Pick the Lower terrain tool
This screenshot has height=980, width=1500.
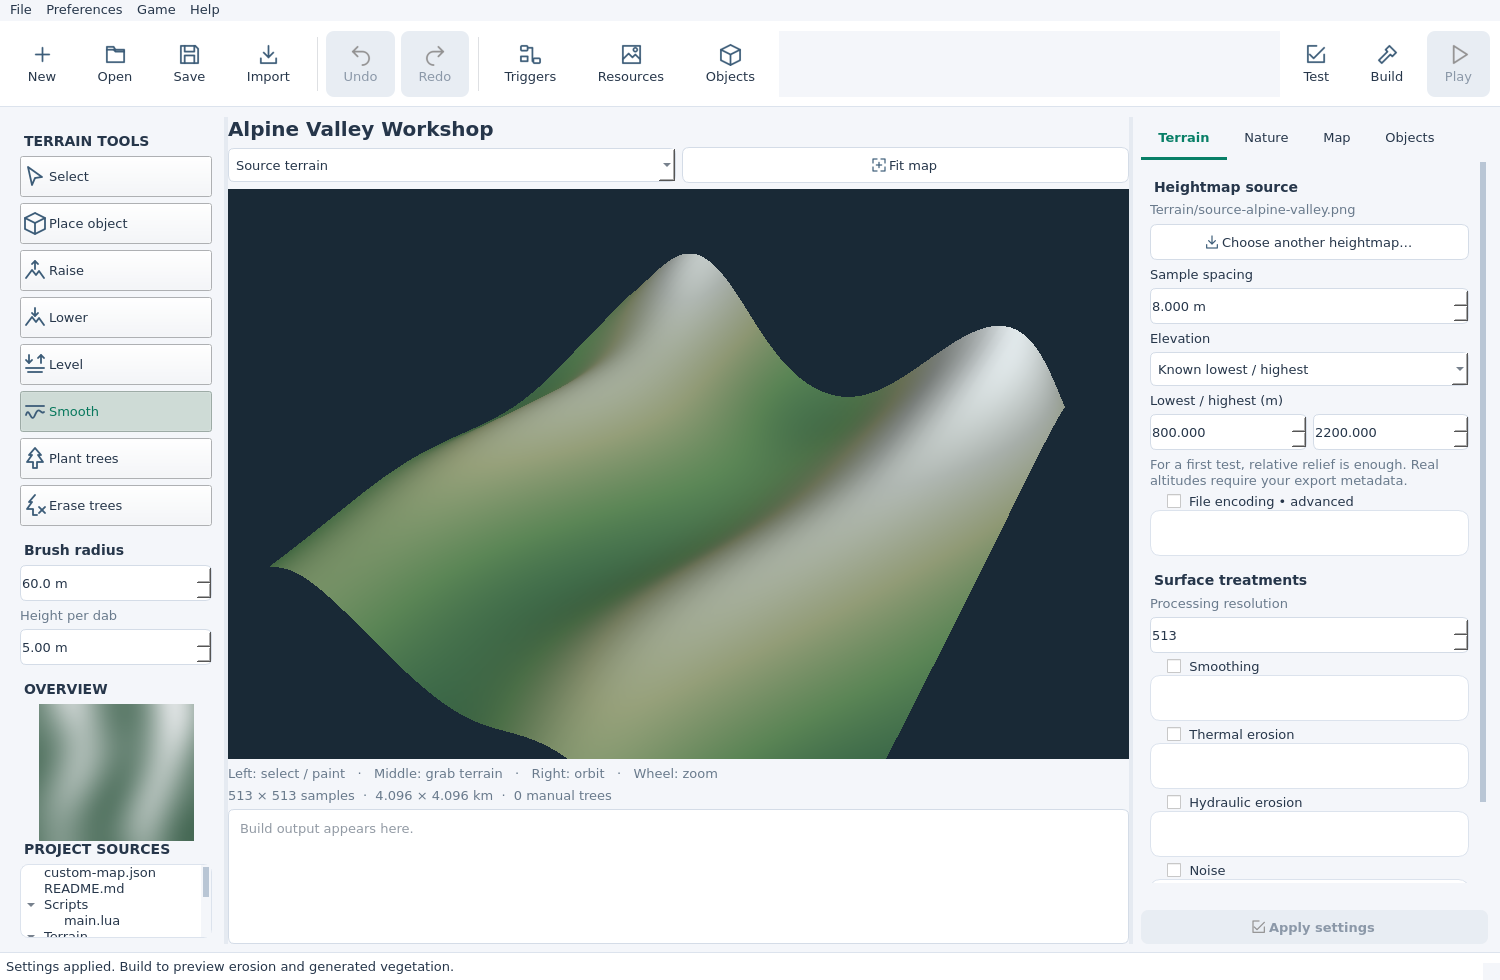pyautogui.click(x=116, y=318)
